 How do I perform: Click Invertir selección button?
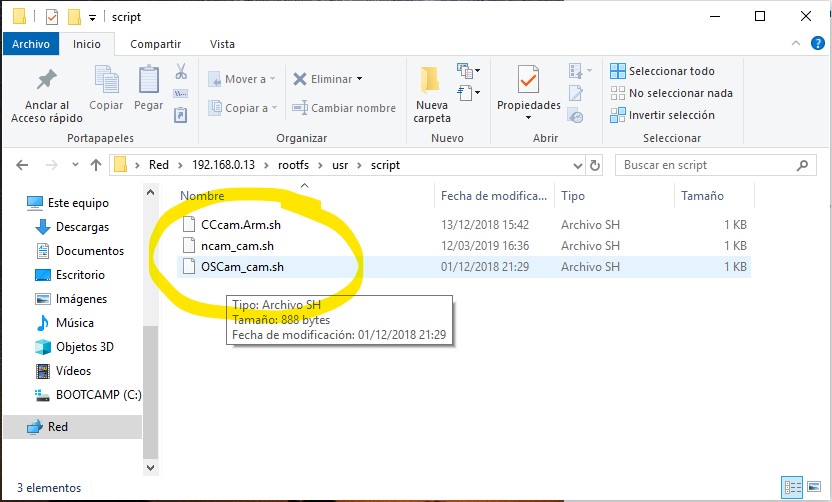click(x=670, y=115)
